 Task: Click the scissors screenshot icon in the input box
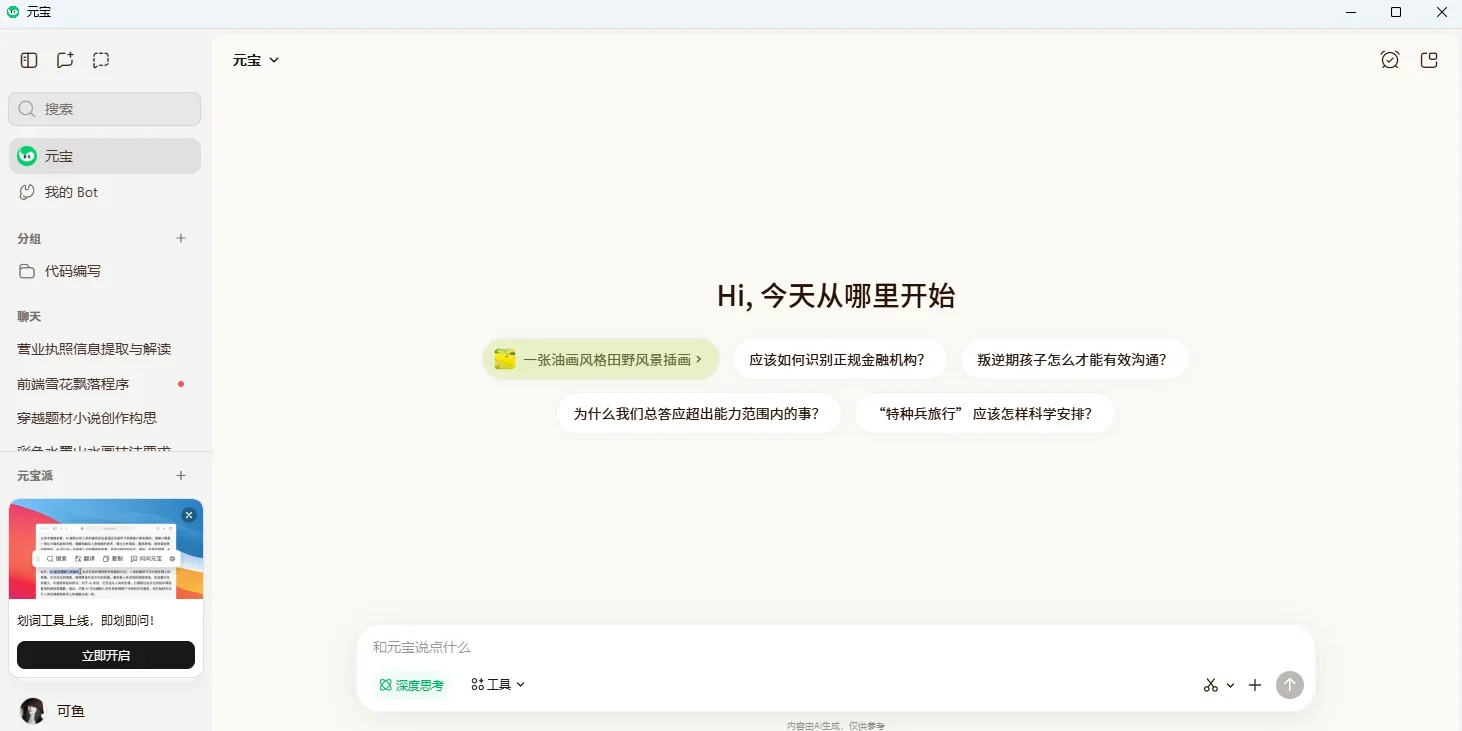pyautogui.click(x=1211, y=685)
